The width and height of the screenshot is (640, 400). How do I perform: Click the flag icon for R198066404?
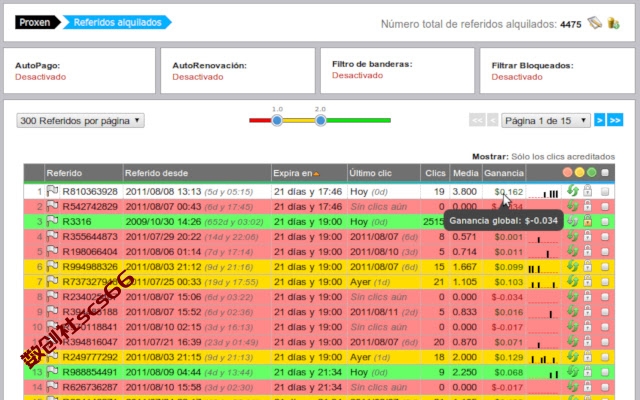(x=52, y=251)
